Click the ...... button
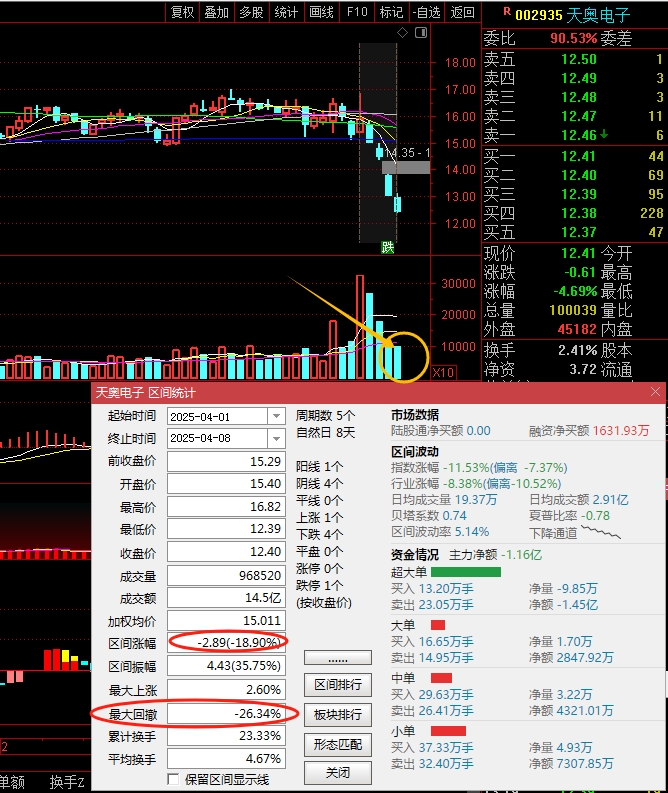This screenshot has width=668, height=793. [338, 658]
